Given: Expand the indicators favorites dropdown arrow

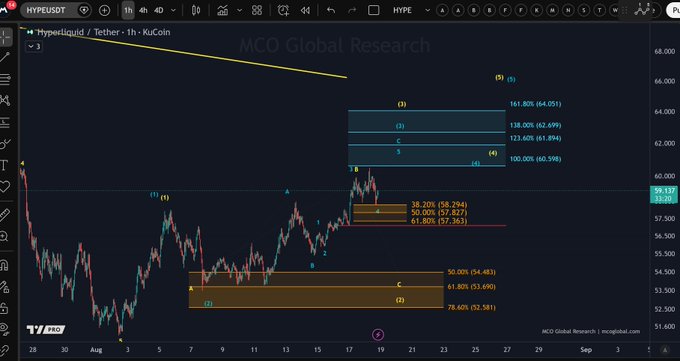Looking at the screenshot, I should [239, 10].
